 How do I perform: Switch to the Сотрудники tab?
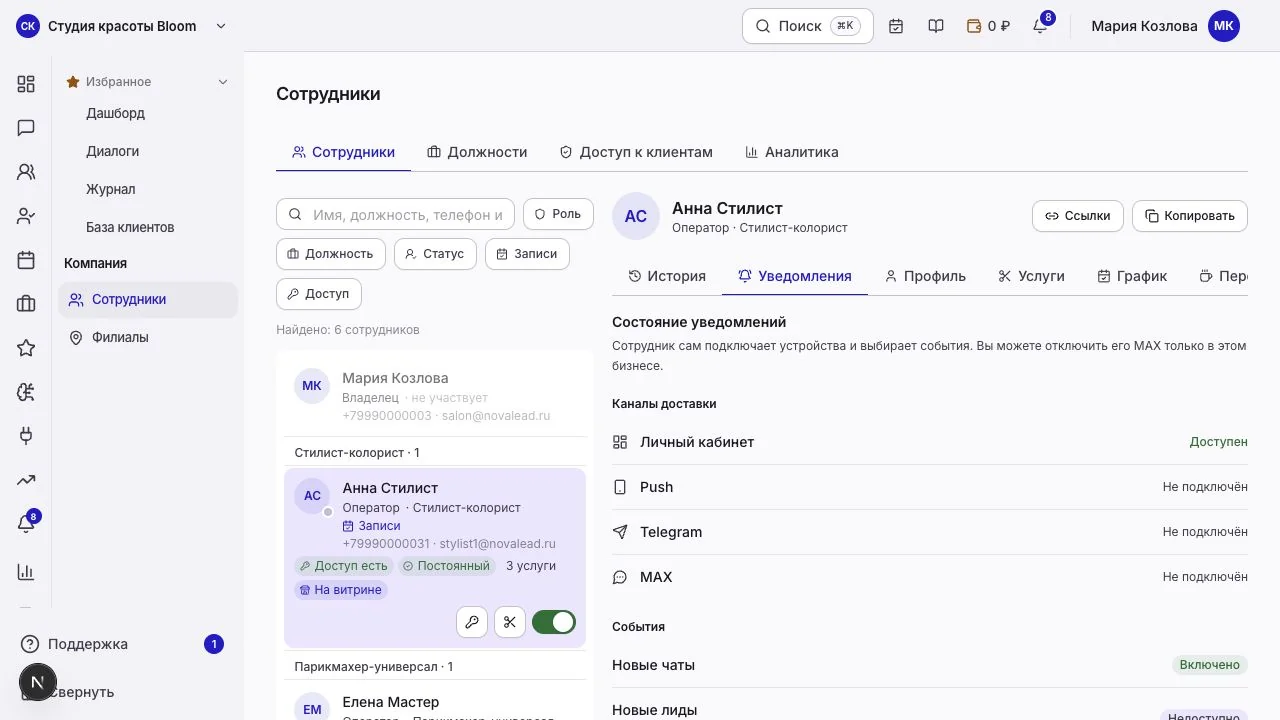pyautogui.click(x=343, y=152)
